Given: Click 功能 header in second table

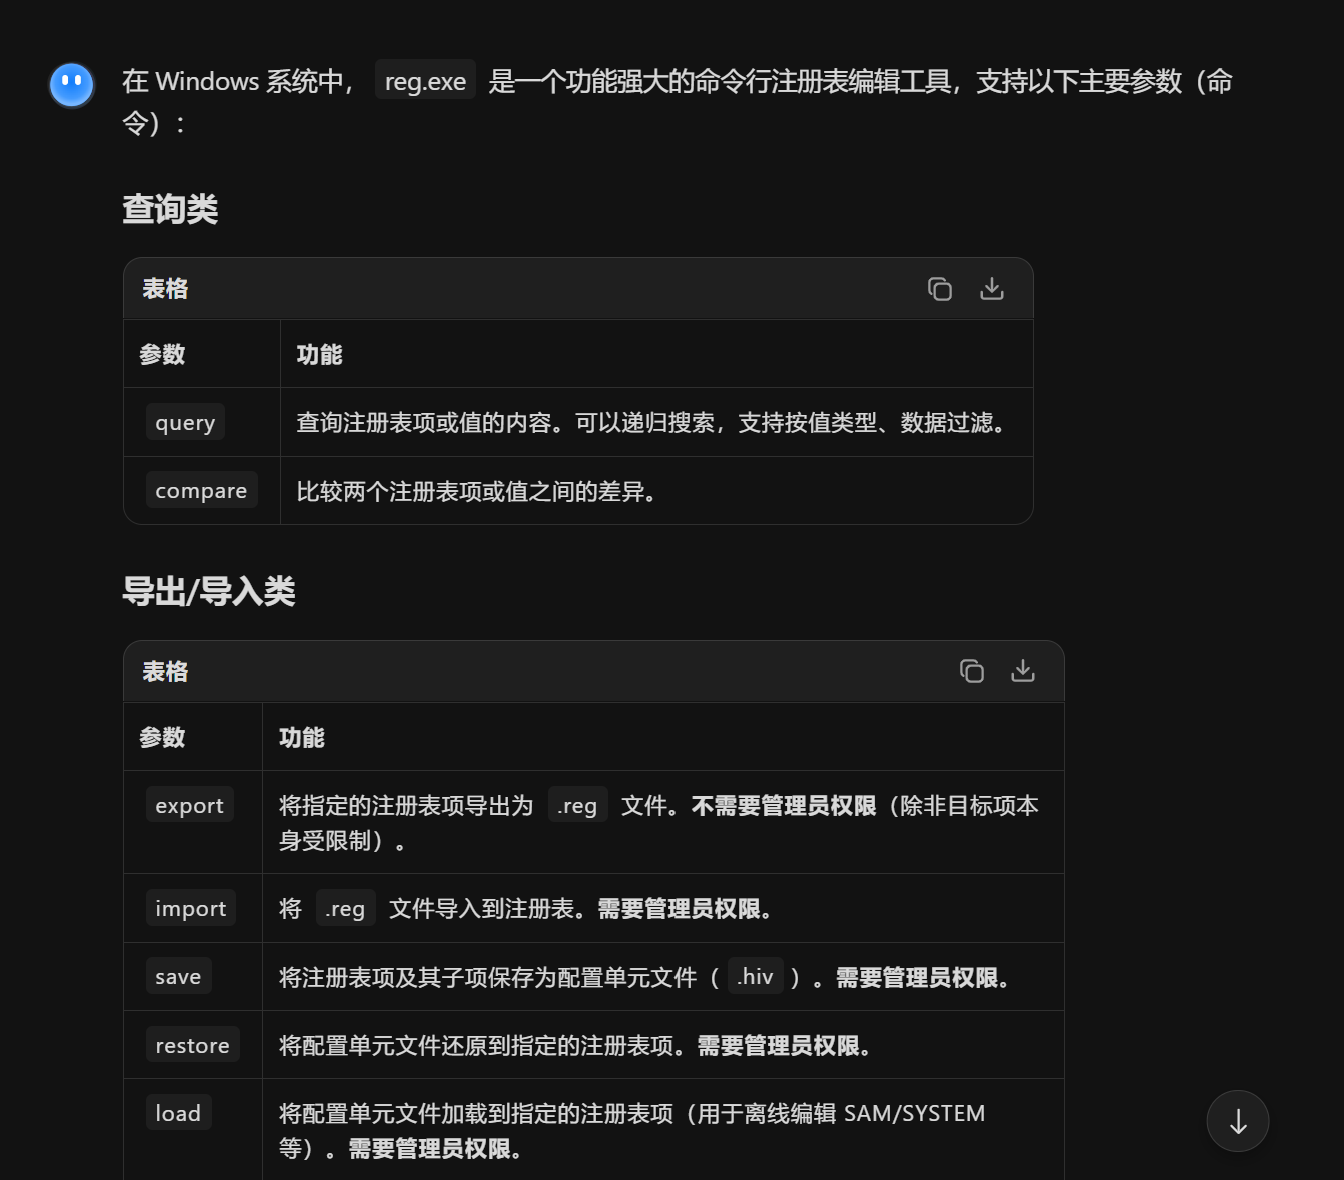Looking at the screenshot, I should point(301,738).
